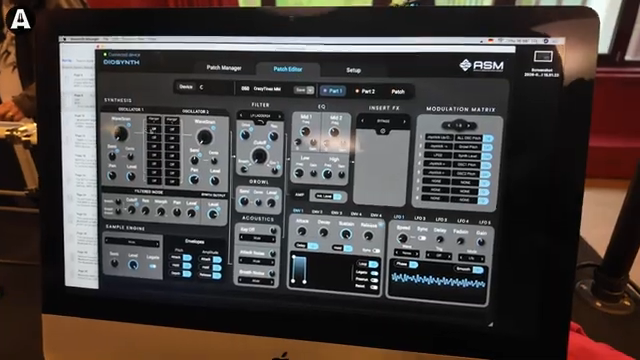Image resolution: width=640 pixels, height=360 pixels.
Task: Open the LFO Wave selector
Action: (x=407, y=253)
